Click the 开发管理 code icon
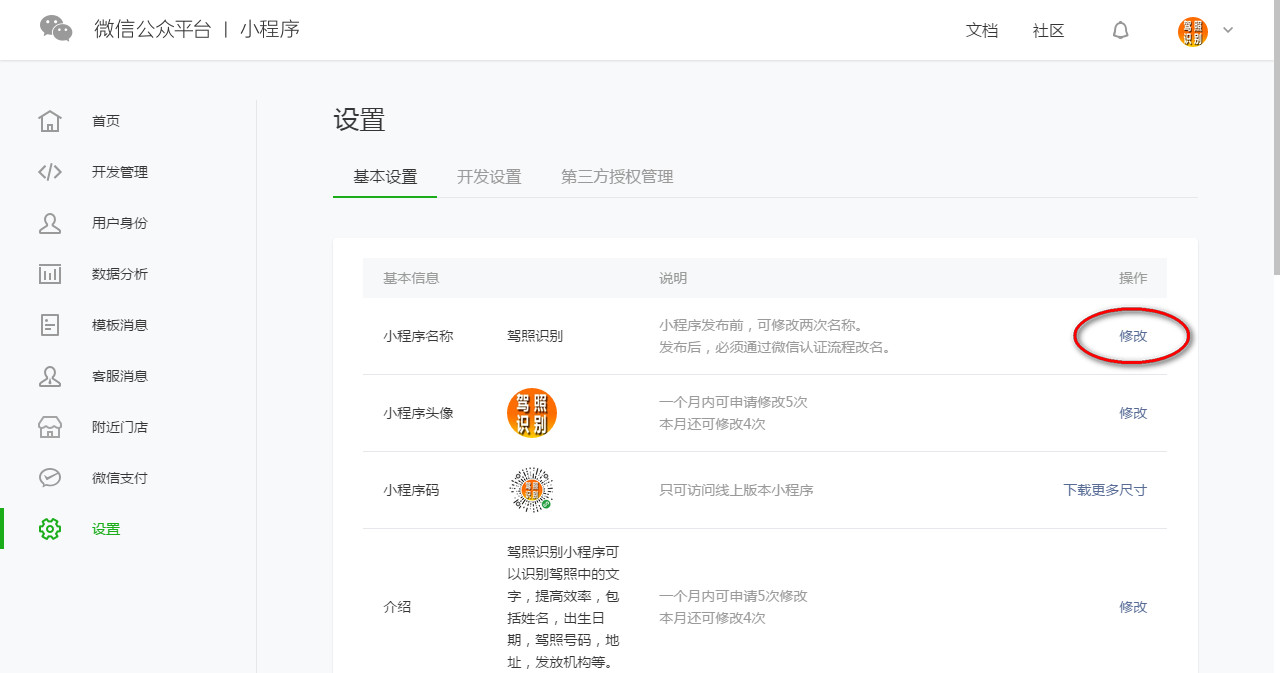The image size is (1280, 673). click(x=50, y=172)
